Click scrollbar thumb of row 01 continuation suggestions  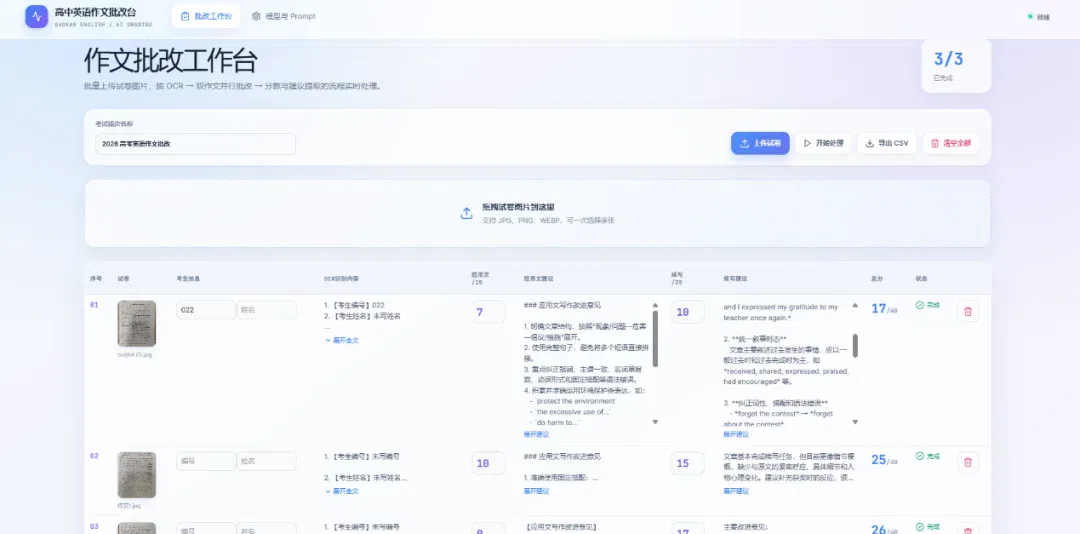(855, 346)
